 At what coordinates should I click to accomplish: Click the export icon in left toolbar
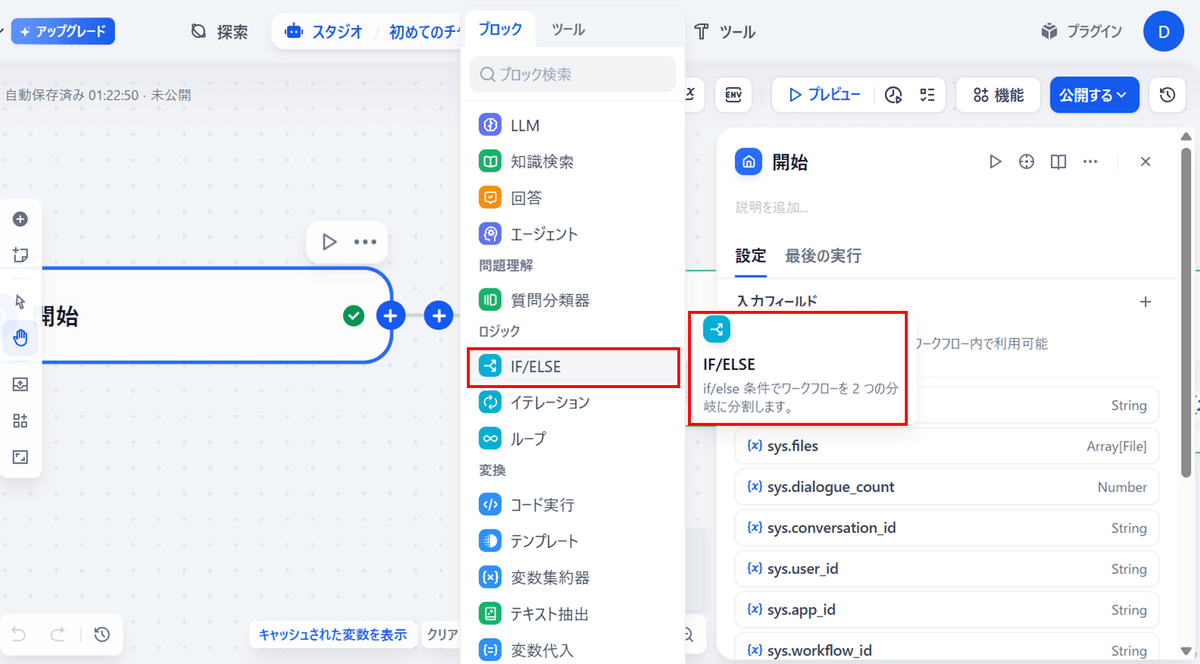point(20,385)
